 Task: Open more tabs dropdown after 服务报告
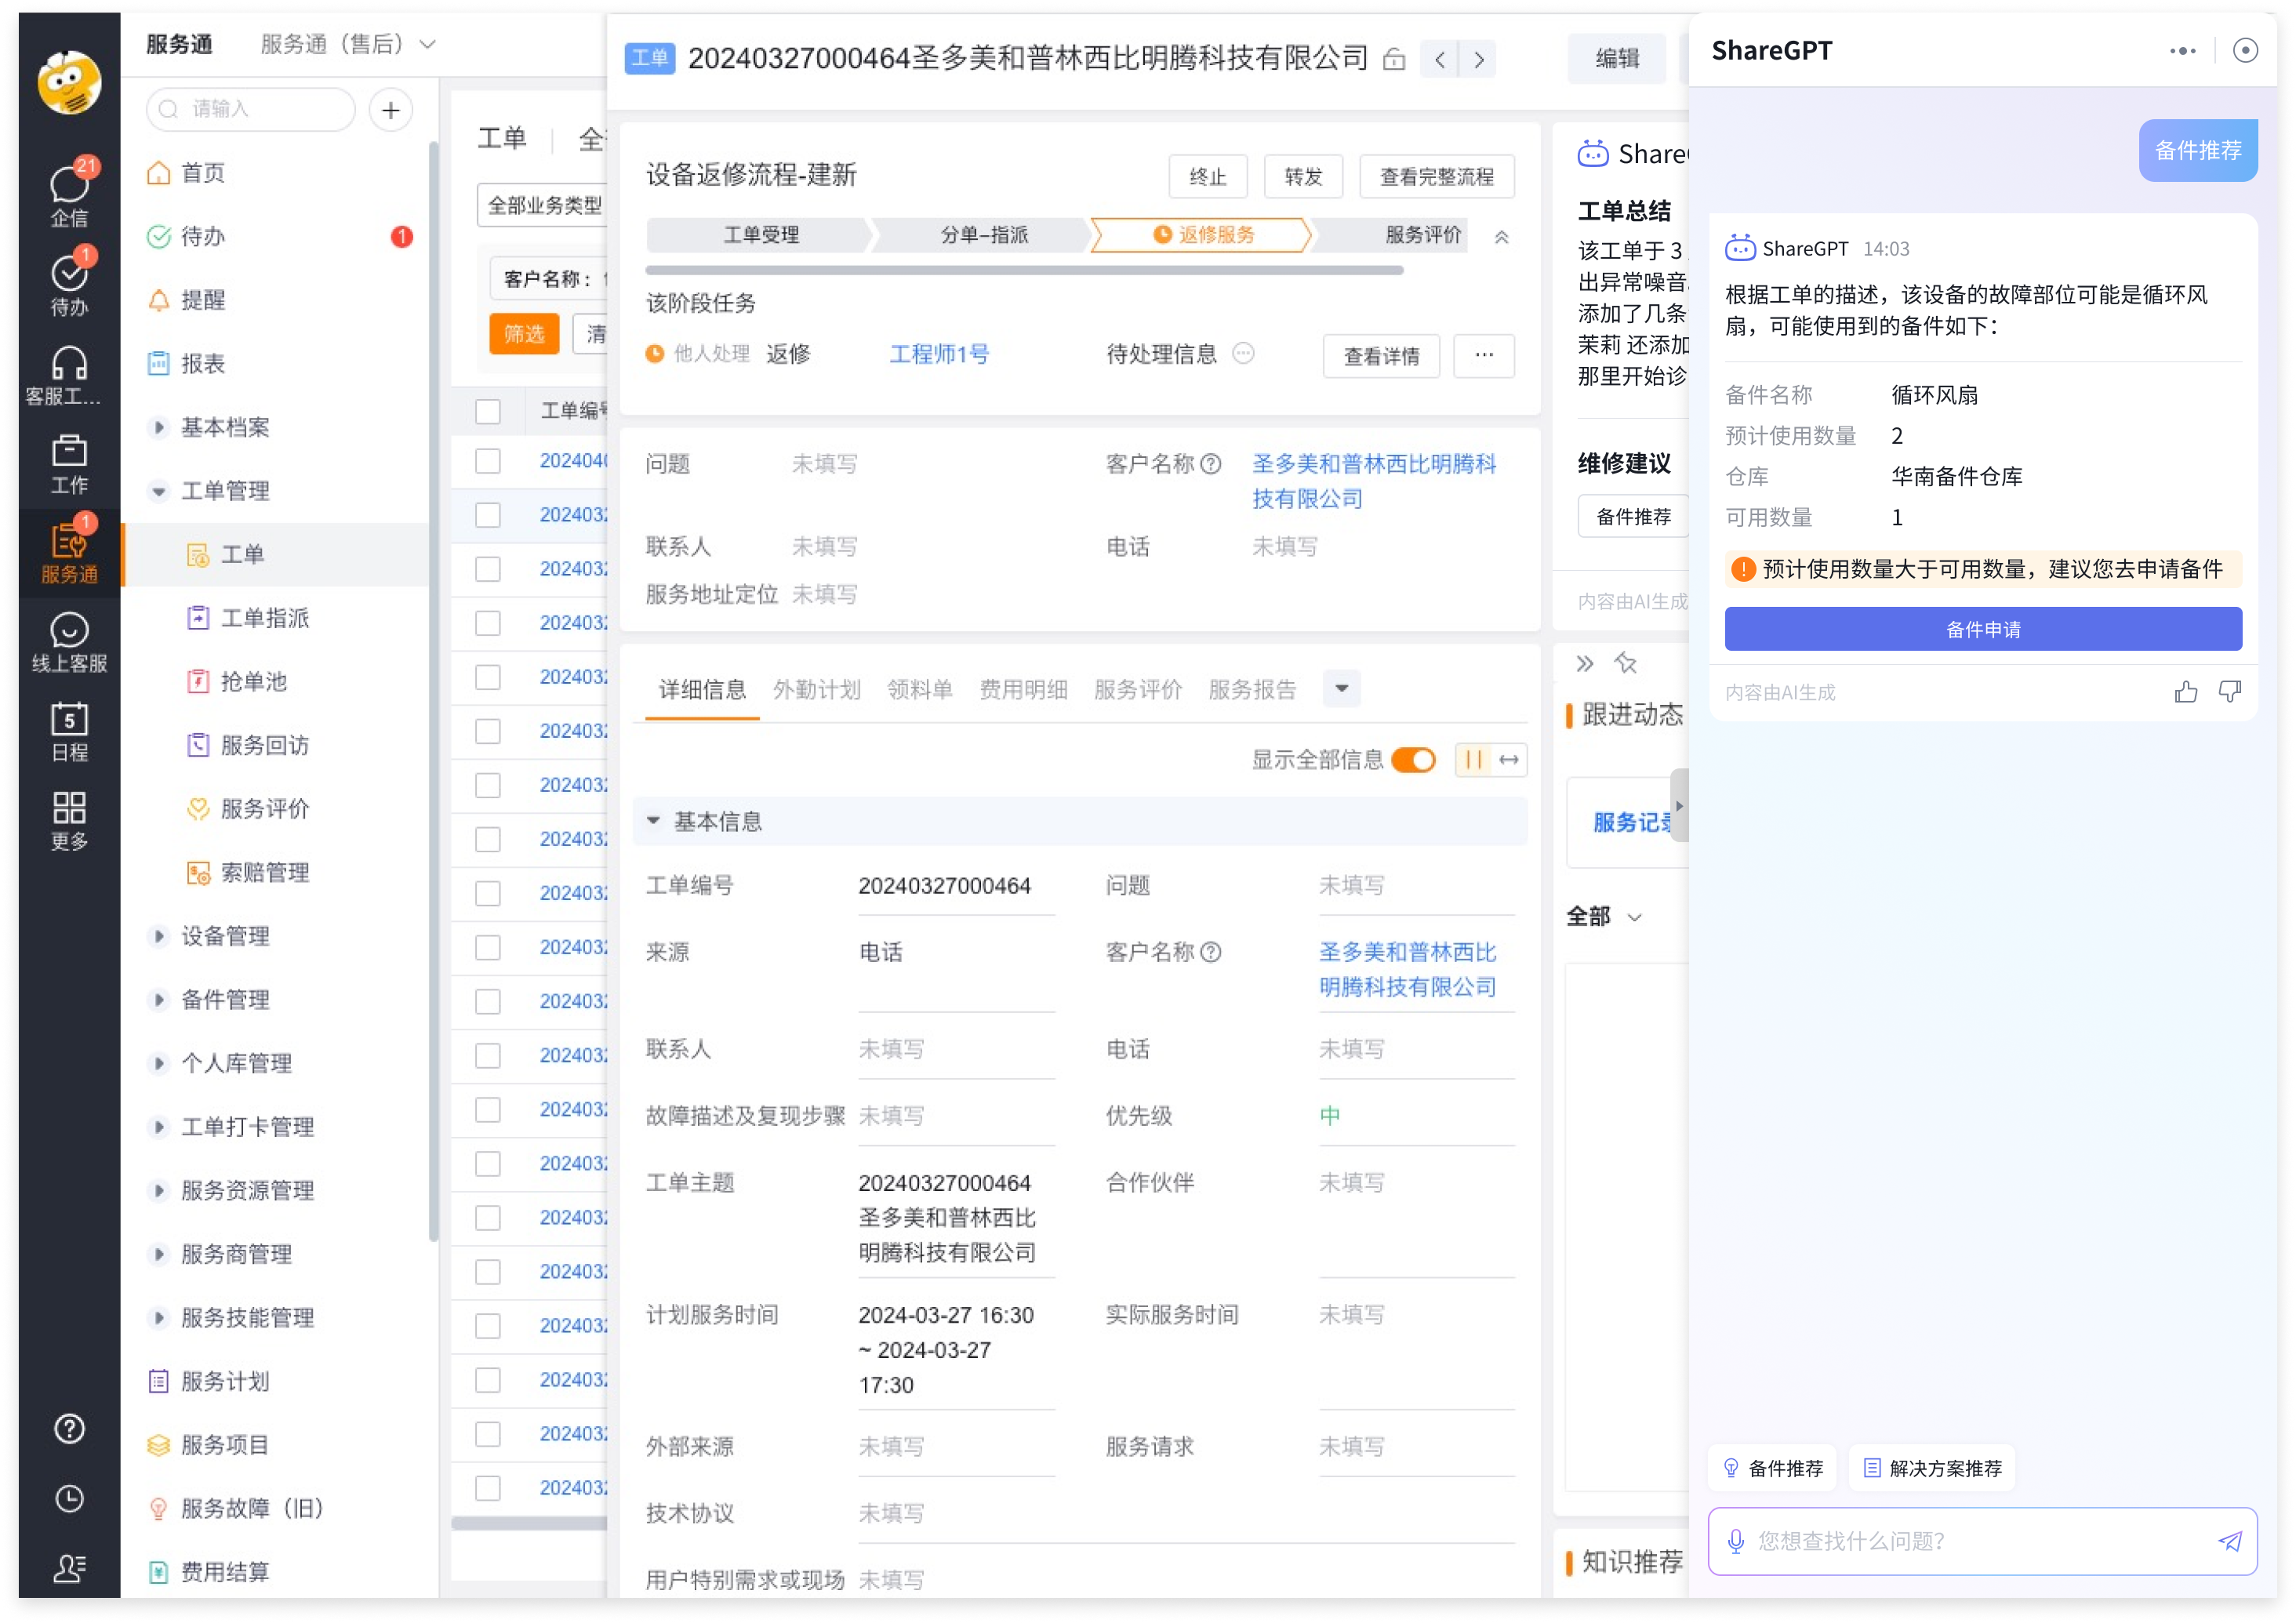point(1341,689)
